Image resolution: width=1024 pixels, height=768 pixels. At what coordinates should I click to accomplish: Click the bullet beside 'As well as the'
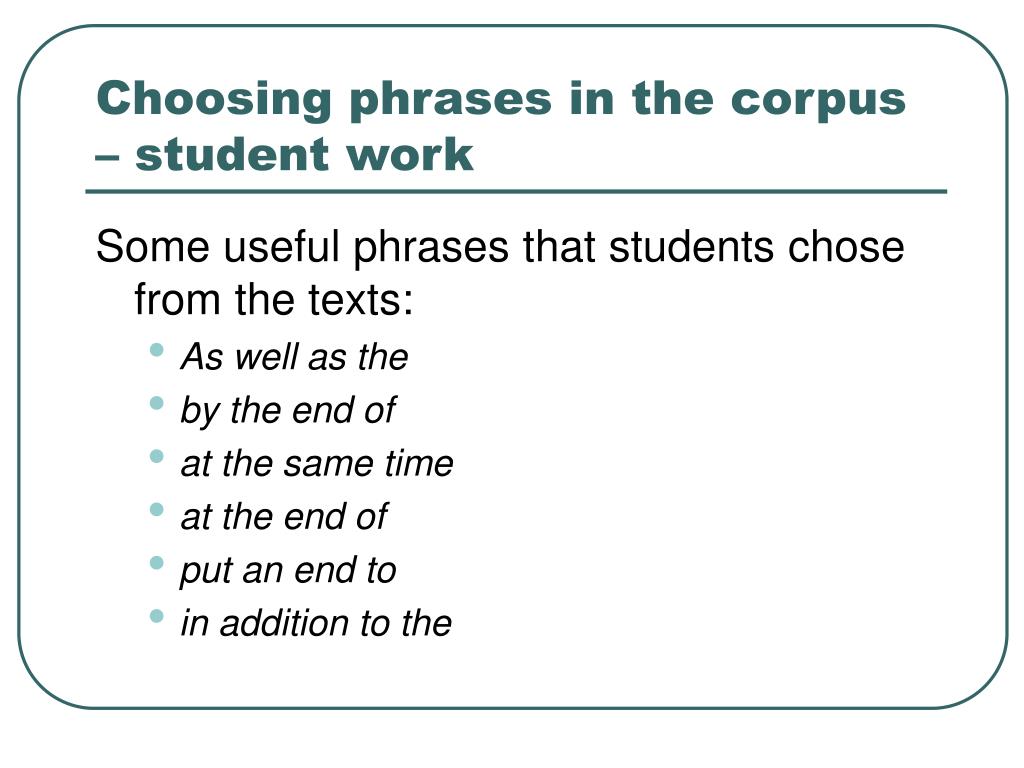156,350
